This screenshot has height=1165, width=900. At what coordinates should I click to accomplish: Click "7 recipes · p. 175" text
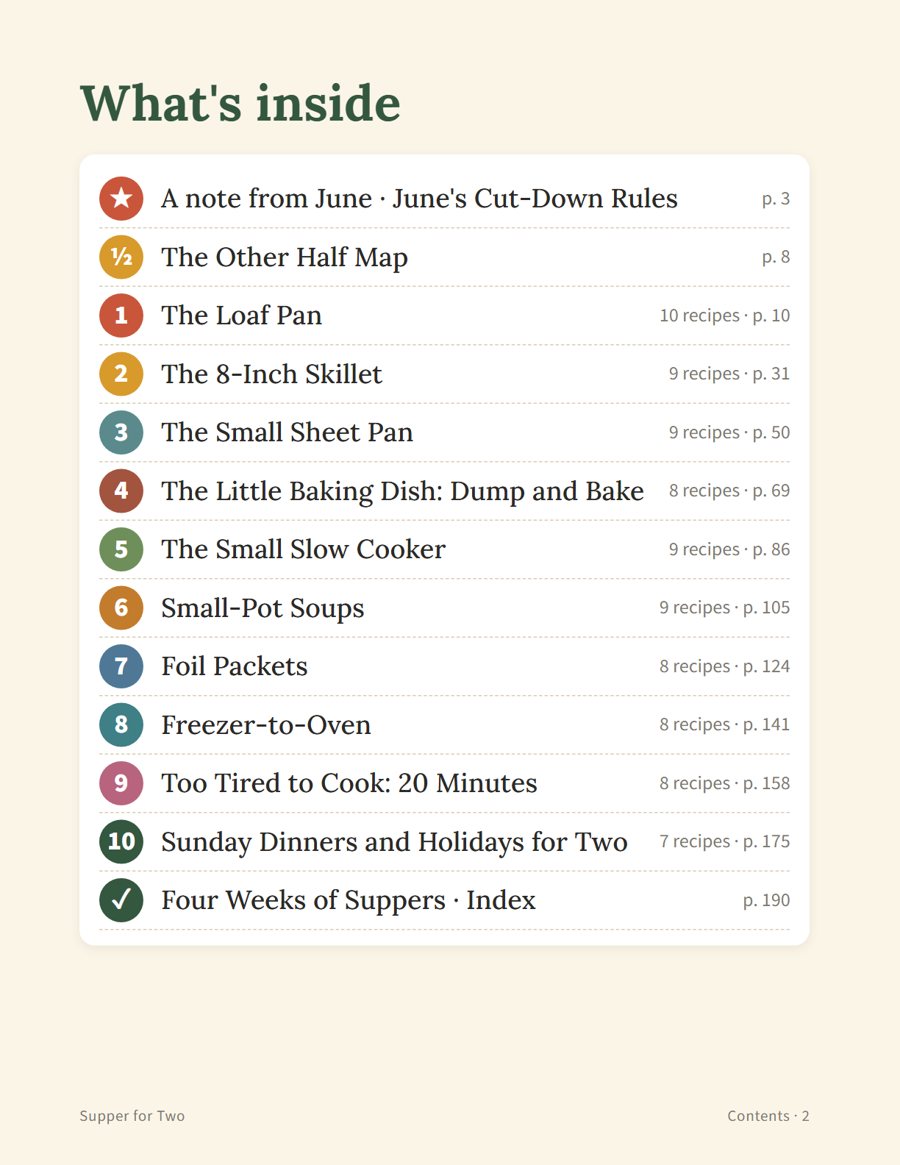tap(725, 842)
